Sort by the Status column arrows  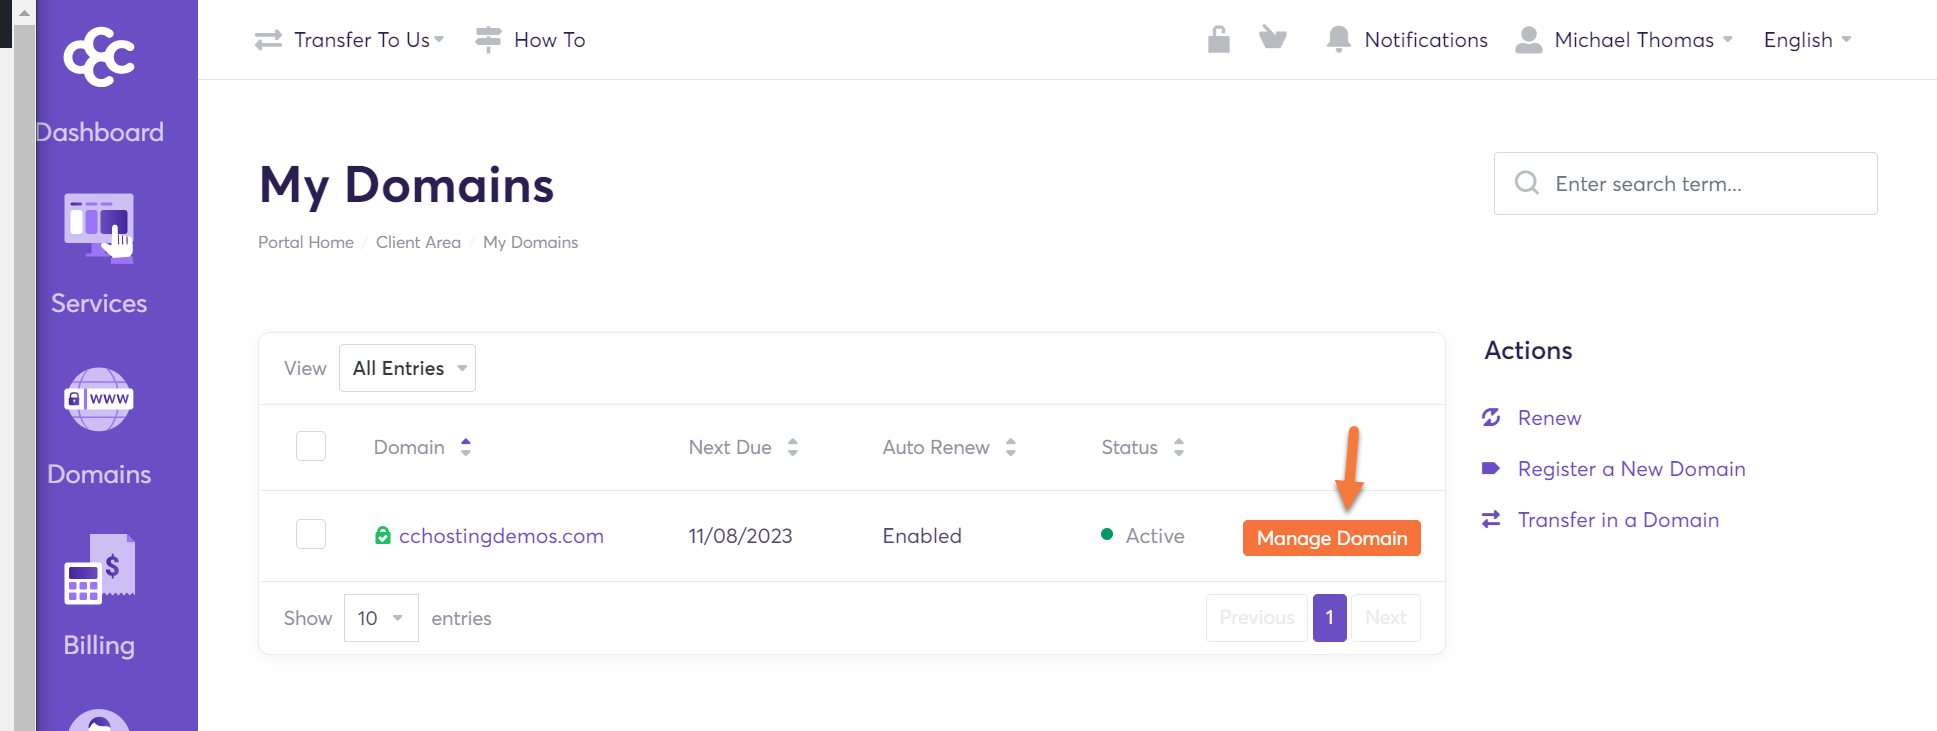click(1179, 447)
